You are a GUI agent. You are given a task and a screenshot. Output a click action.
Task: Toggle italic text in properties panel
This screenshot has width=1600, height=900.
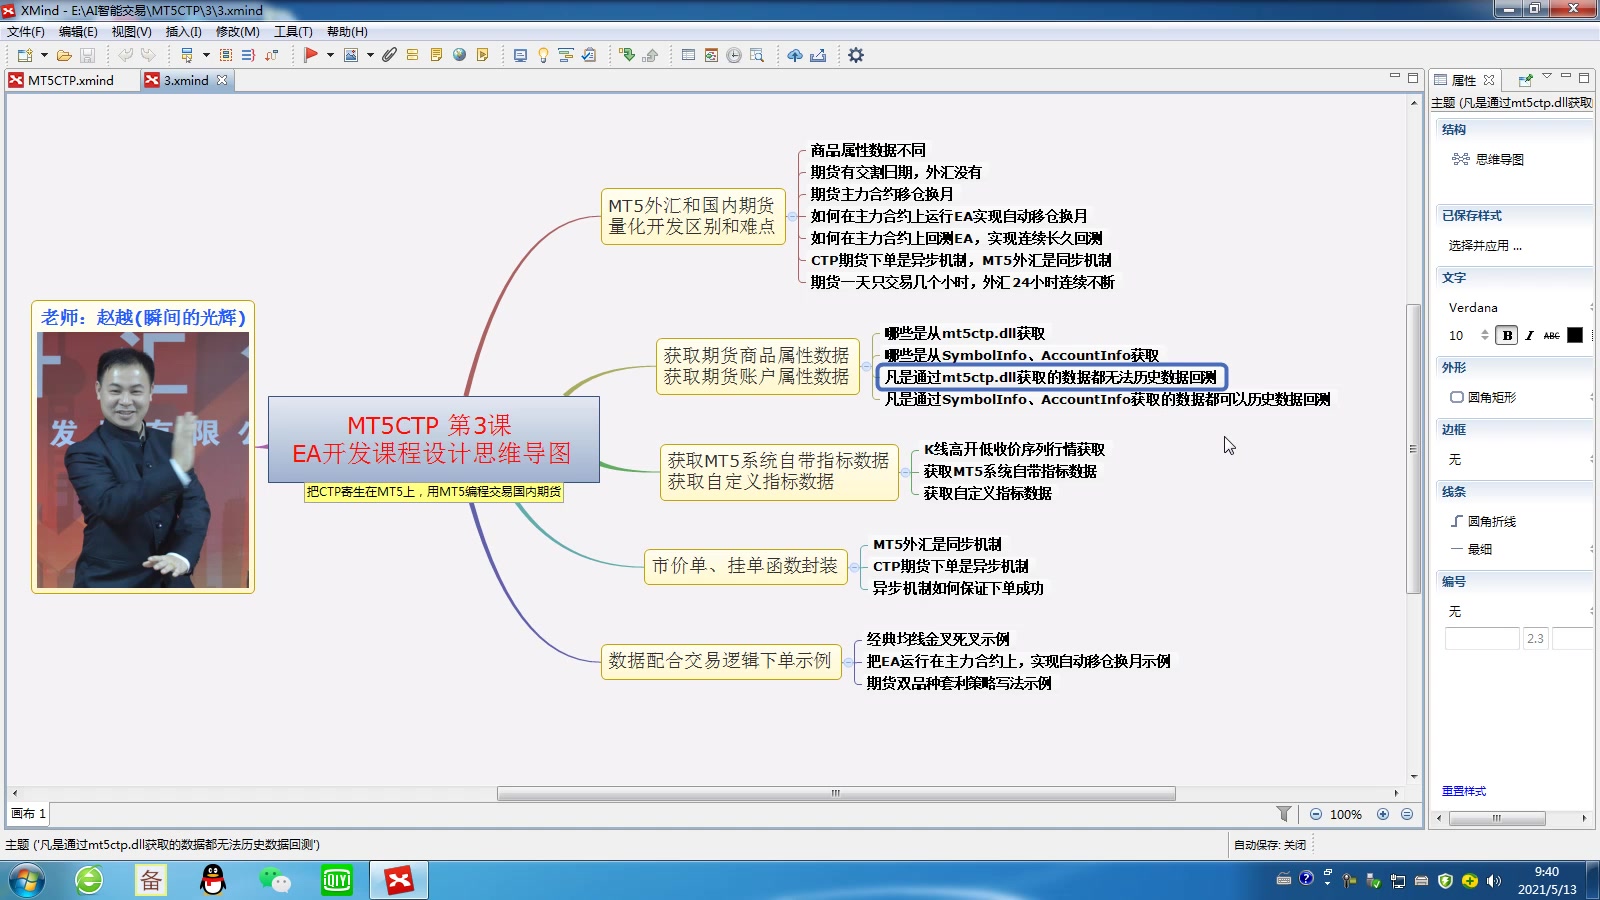[x=1529, y=335]
